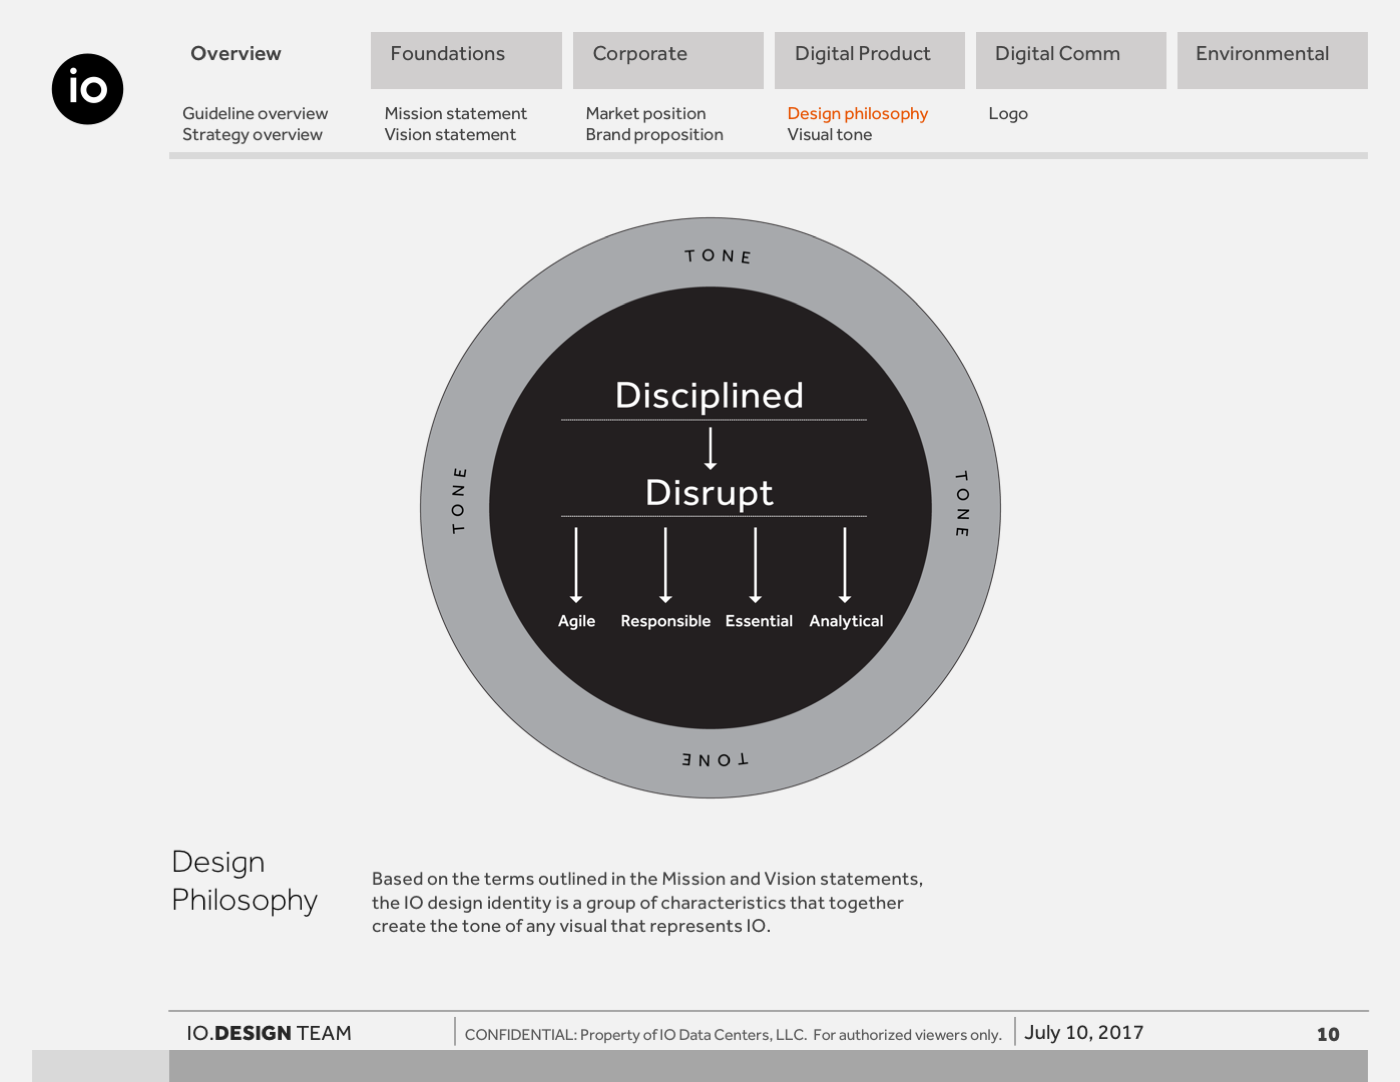Go to the Digital Product tab
The width and height of the screenshot is (1400, 1082).
point(870,60)
